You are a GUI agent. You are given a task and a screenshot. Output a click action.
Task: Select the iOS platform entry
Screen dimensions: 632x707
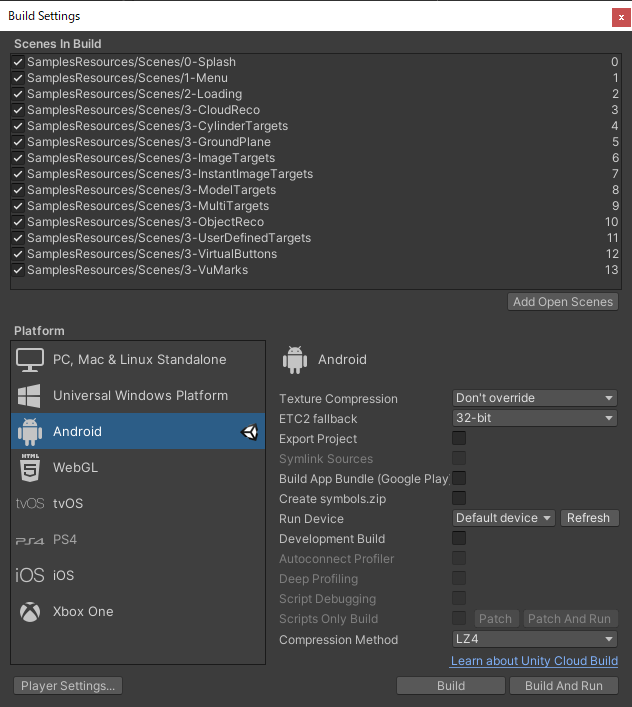(x=138, y=575)
